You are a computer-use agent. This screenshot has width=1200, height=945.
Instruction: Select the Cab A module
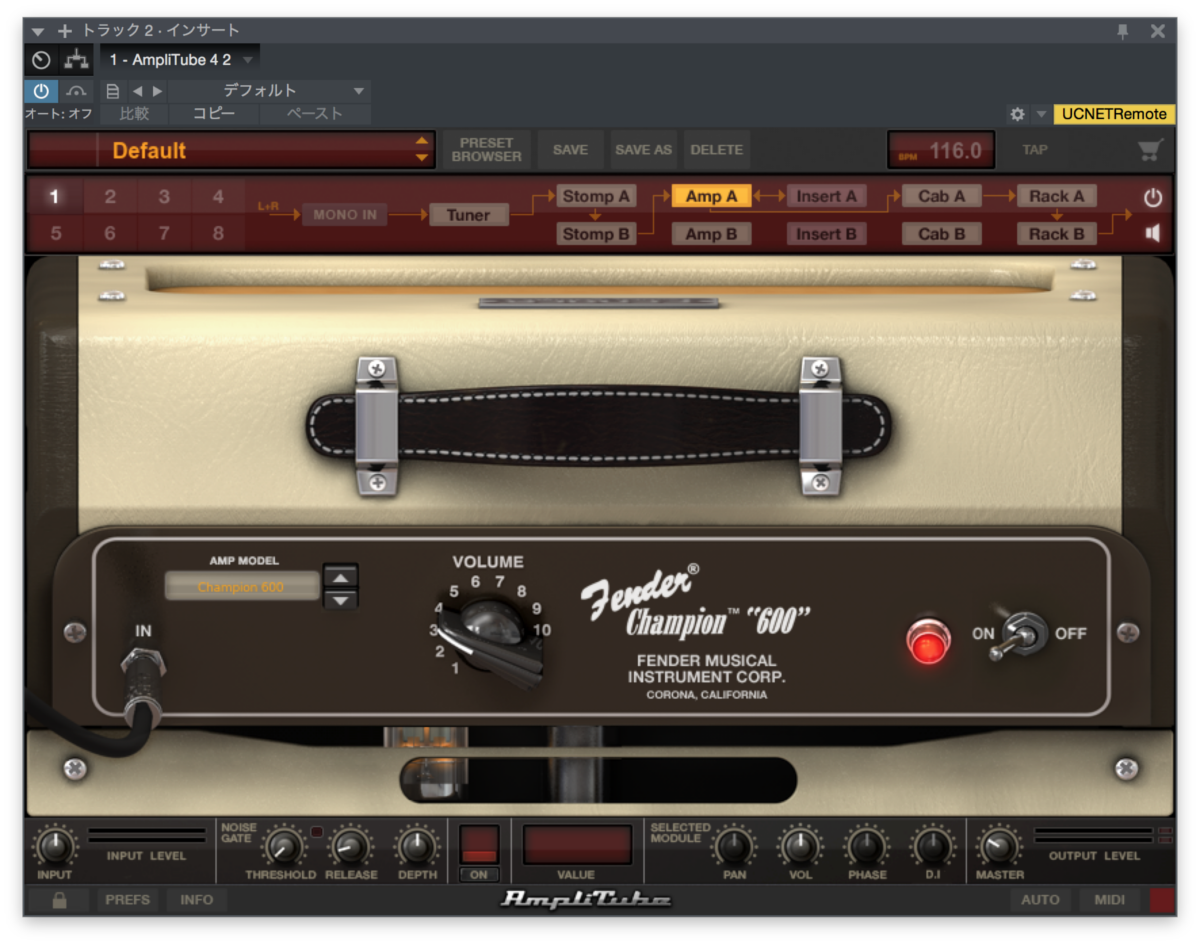942,196
